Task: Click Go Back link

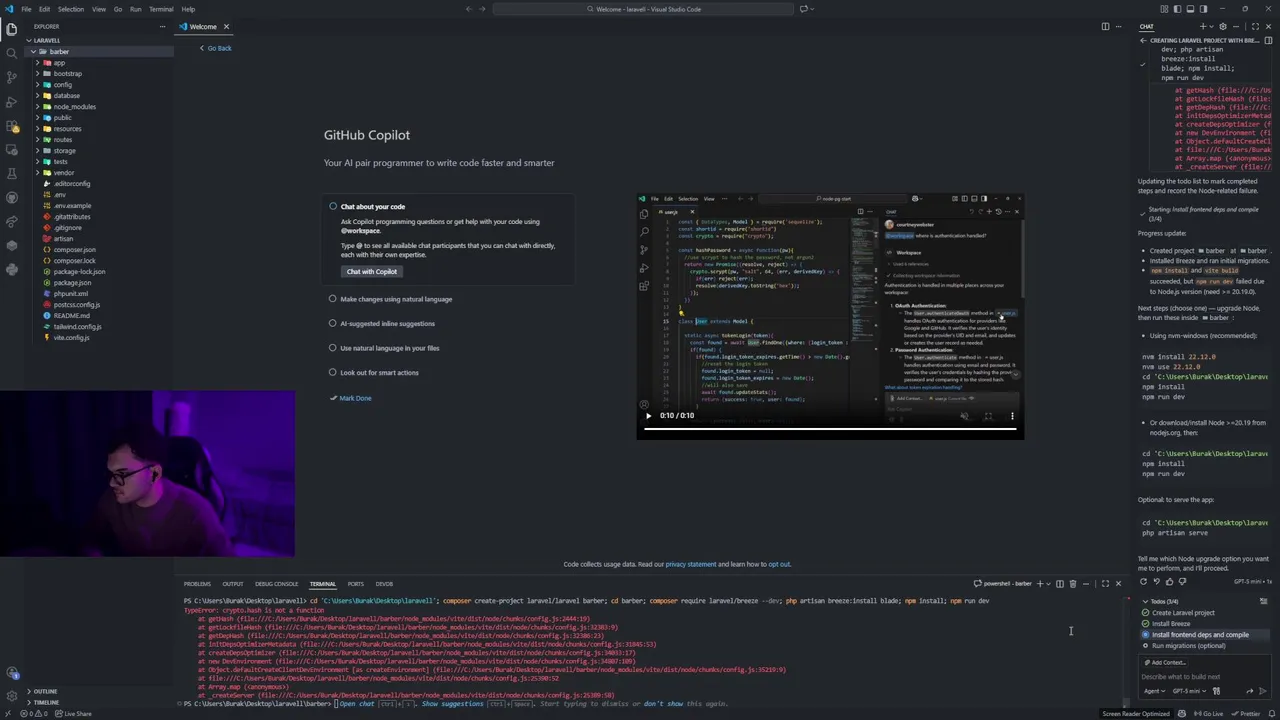Action: 216,48
